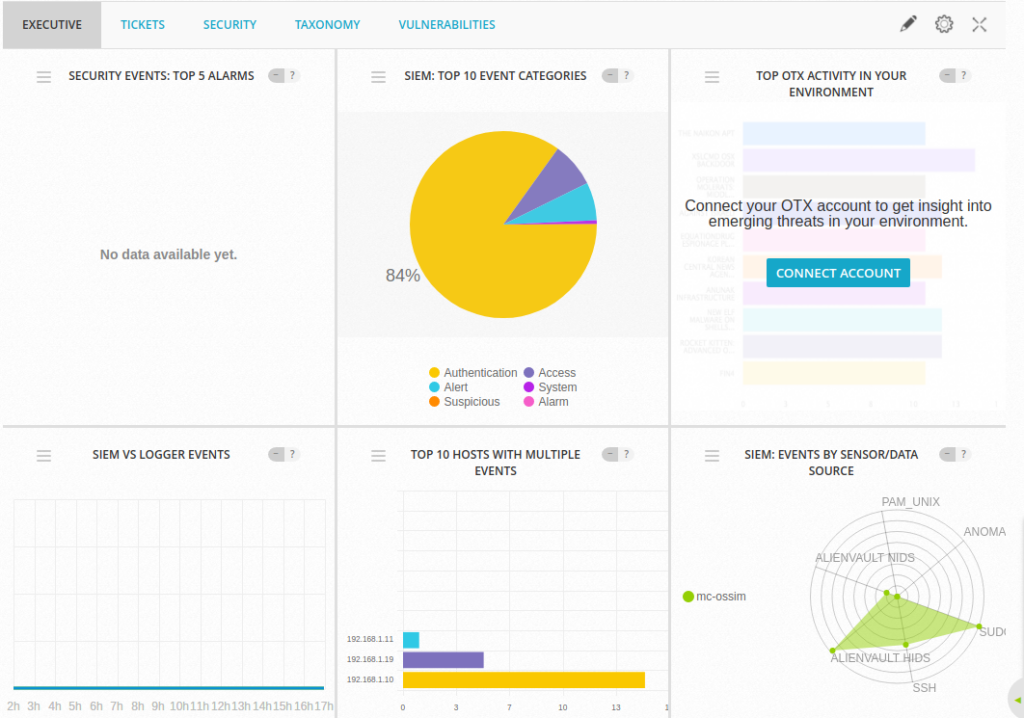Toggle mc-ossim series in radar legend
The width and height of the screenshot is (1024, 718).
coord(714,597)
